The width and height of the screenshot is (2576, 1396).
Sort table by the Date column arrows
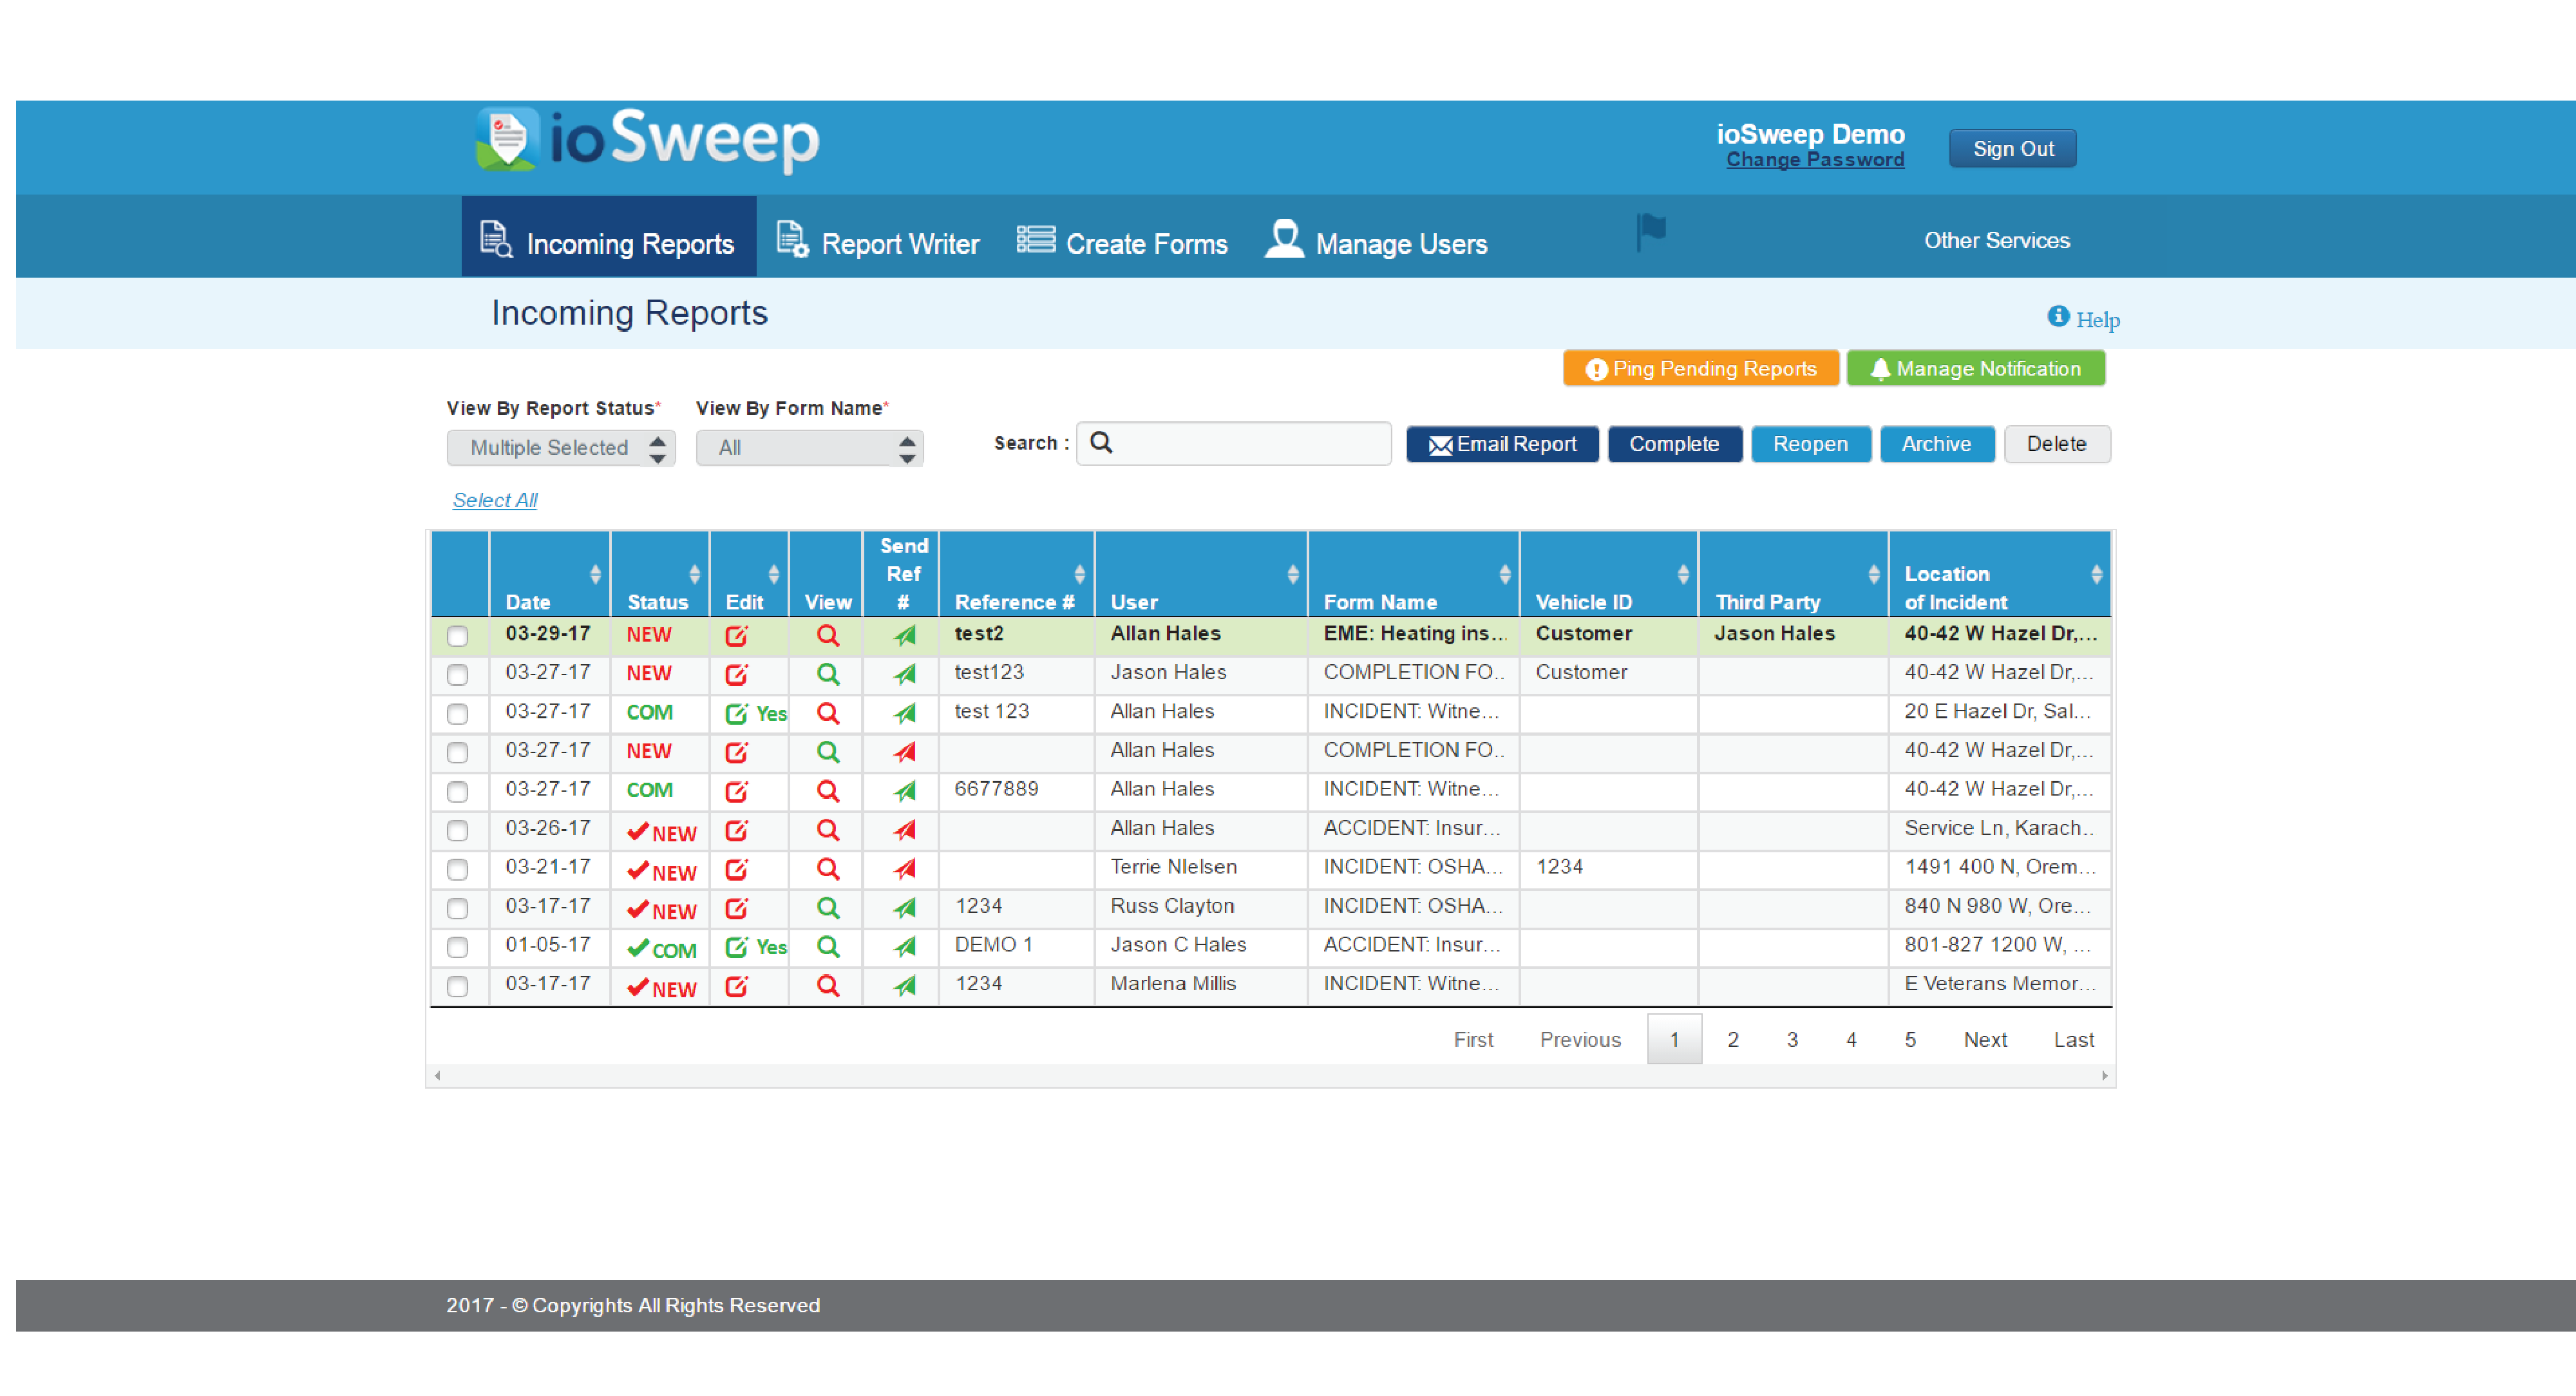[595, 574]
